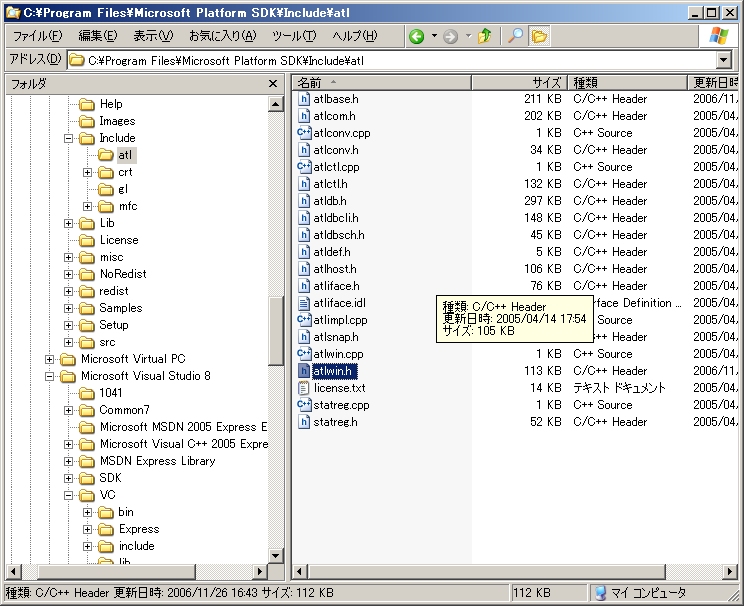Screen dimensions: 744x606
Task: Open the Forward button history dropdown arrow
Action: 468,36
